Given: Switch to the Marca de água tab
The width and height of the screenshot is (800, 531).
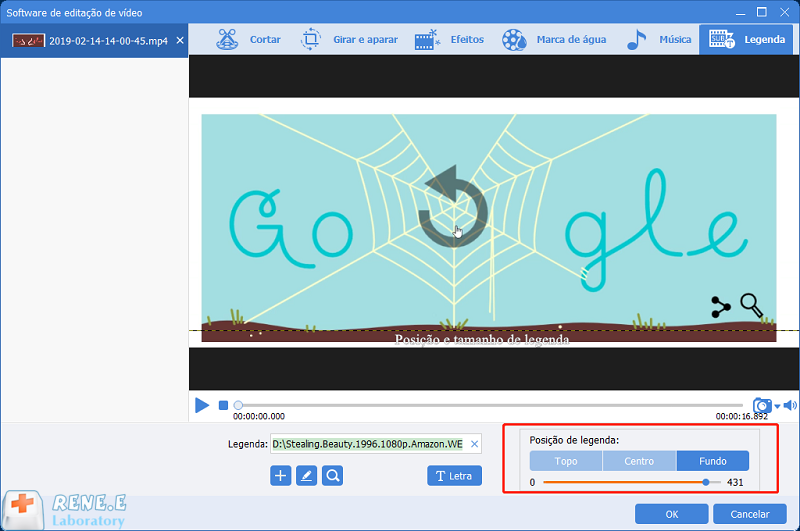Looking at the screenshot, I should [x=554, y=40].
